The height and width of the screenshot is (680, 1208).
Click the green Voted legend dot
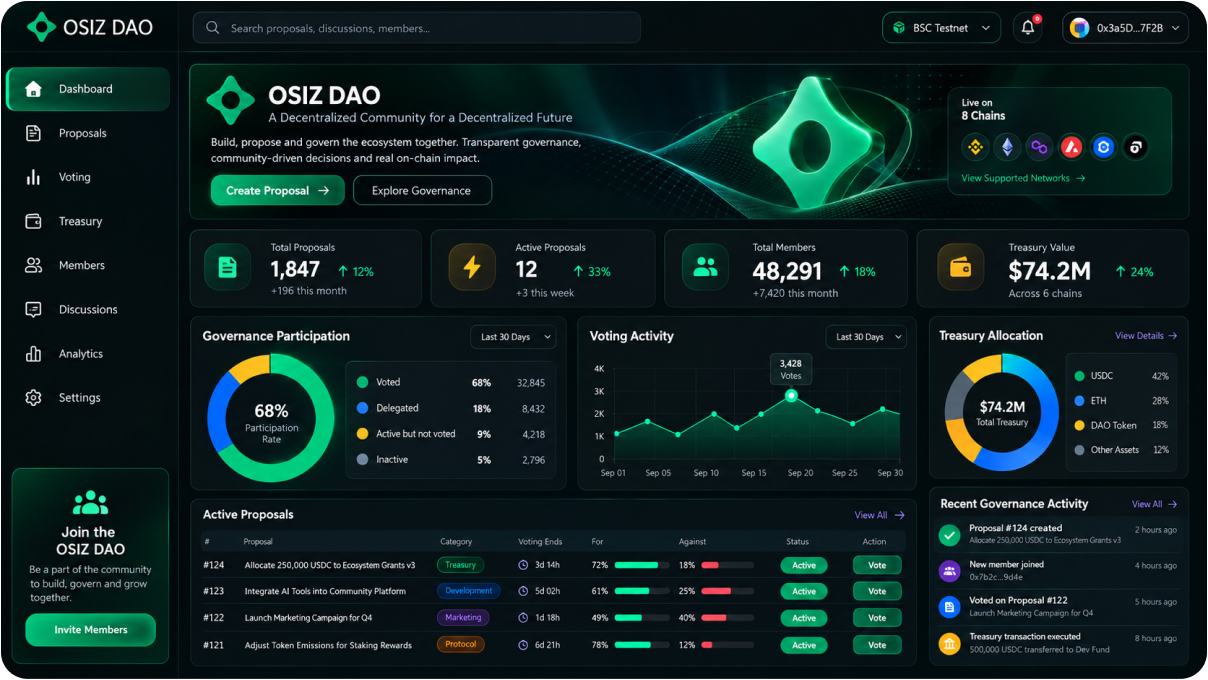(x=362, y=382)
